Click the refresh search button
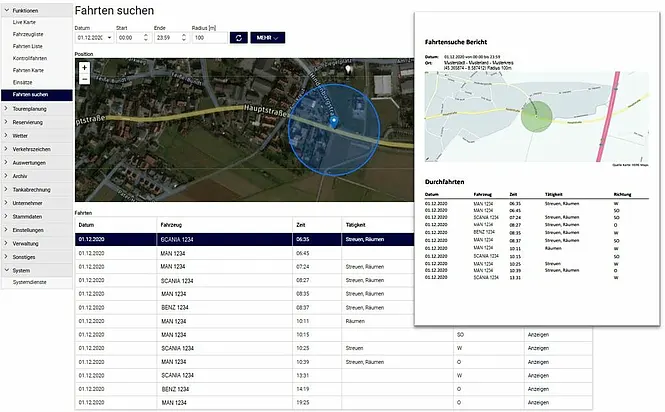 [238, 37]
